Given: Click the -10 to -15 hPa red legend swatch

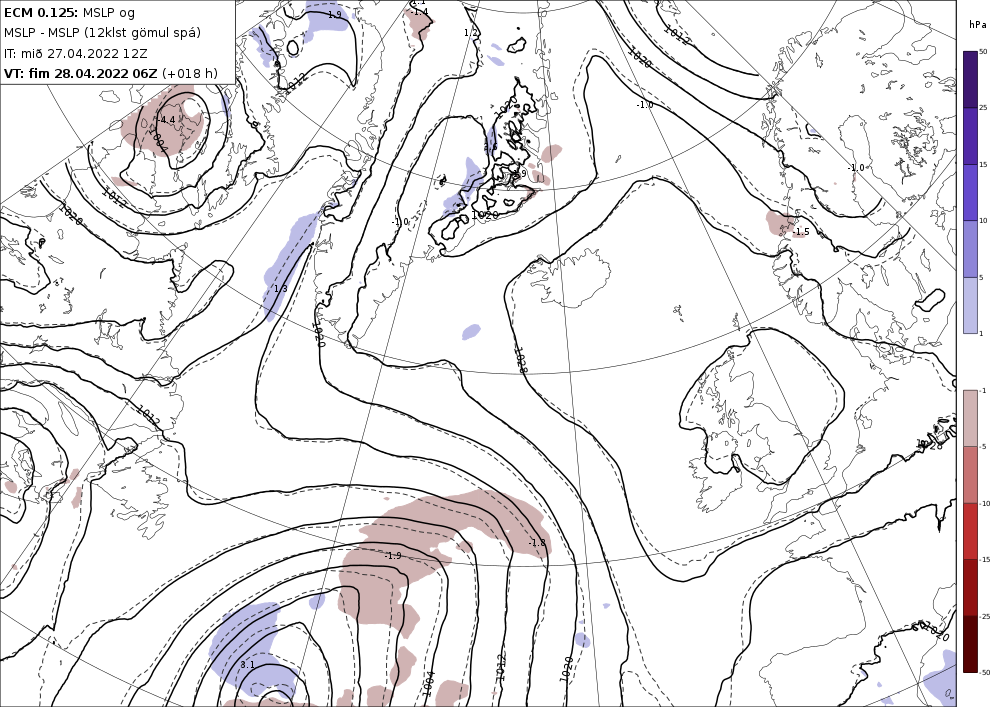Looking at the screenshot, I should point(970,531).
